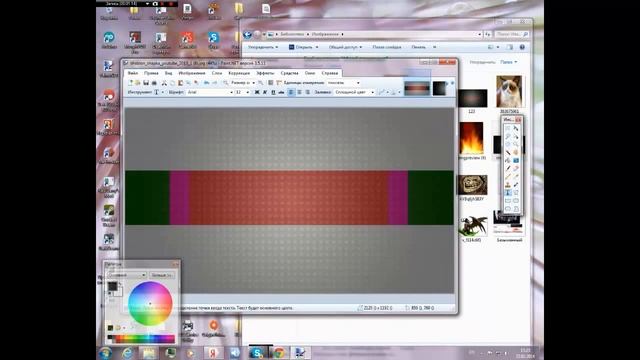This screenshot has width=640, height=360.
Task: Set text alignment to right
Action: point(308,92)
